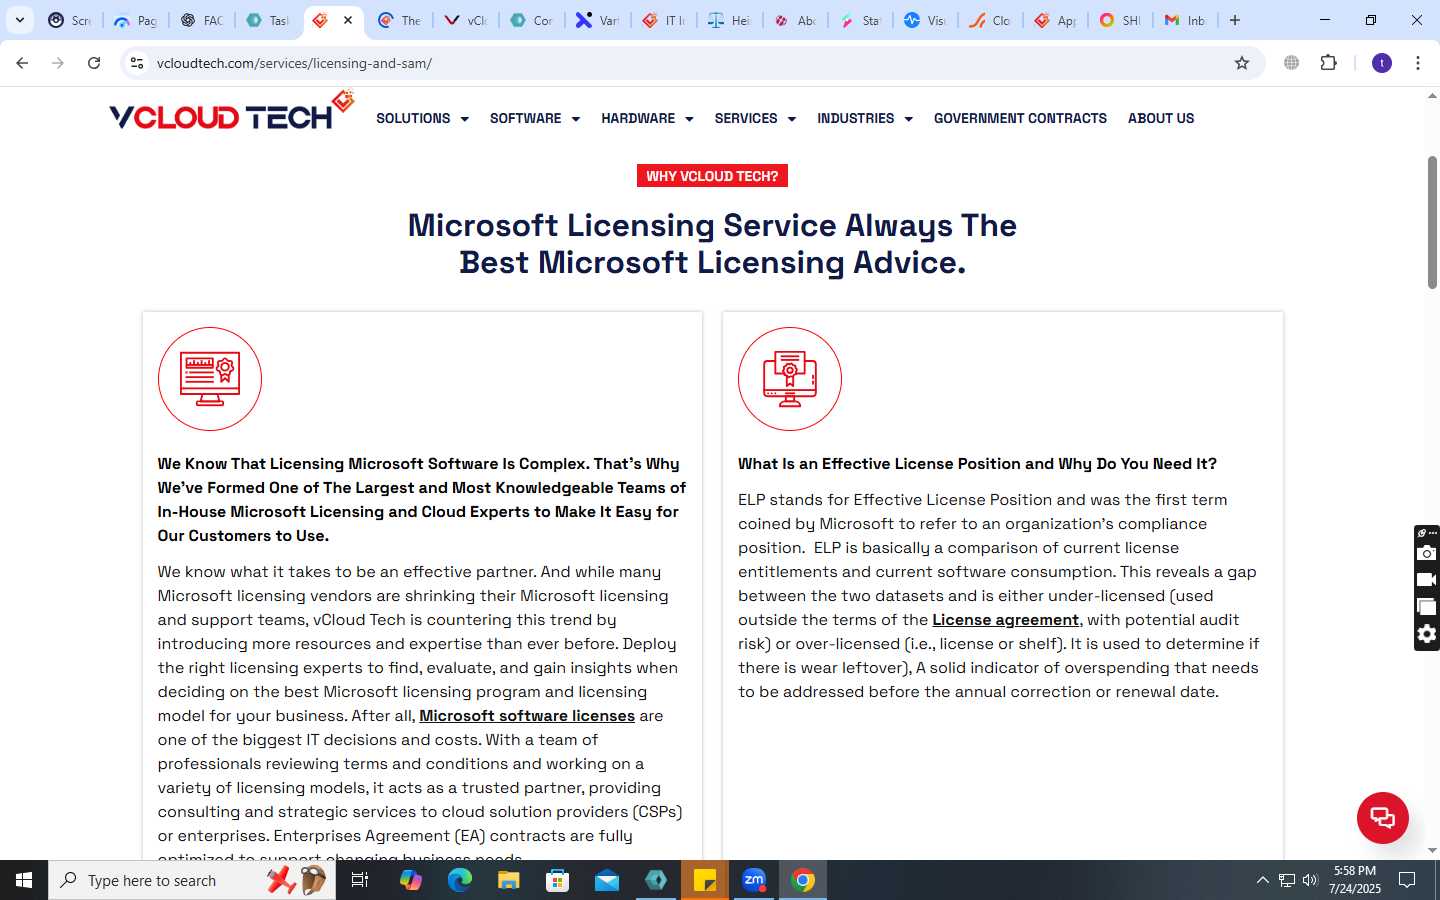Click the ELP certificate computer icon
Image resolution: width=1440 pixels, height=900 pixels.
click(x=790, y=379)
